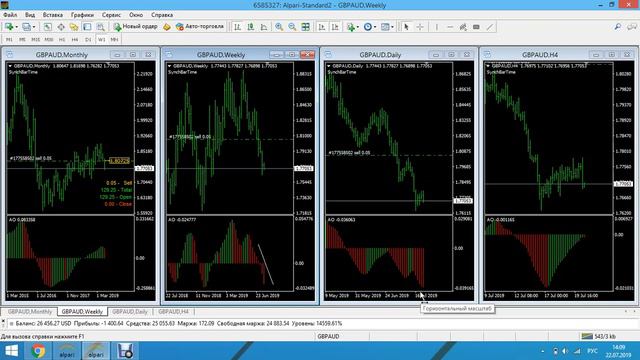Expand the Periods dropdown arrow
The width and height of the screenshot is (640, 360).
[375, 27]
